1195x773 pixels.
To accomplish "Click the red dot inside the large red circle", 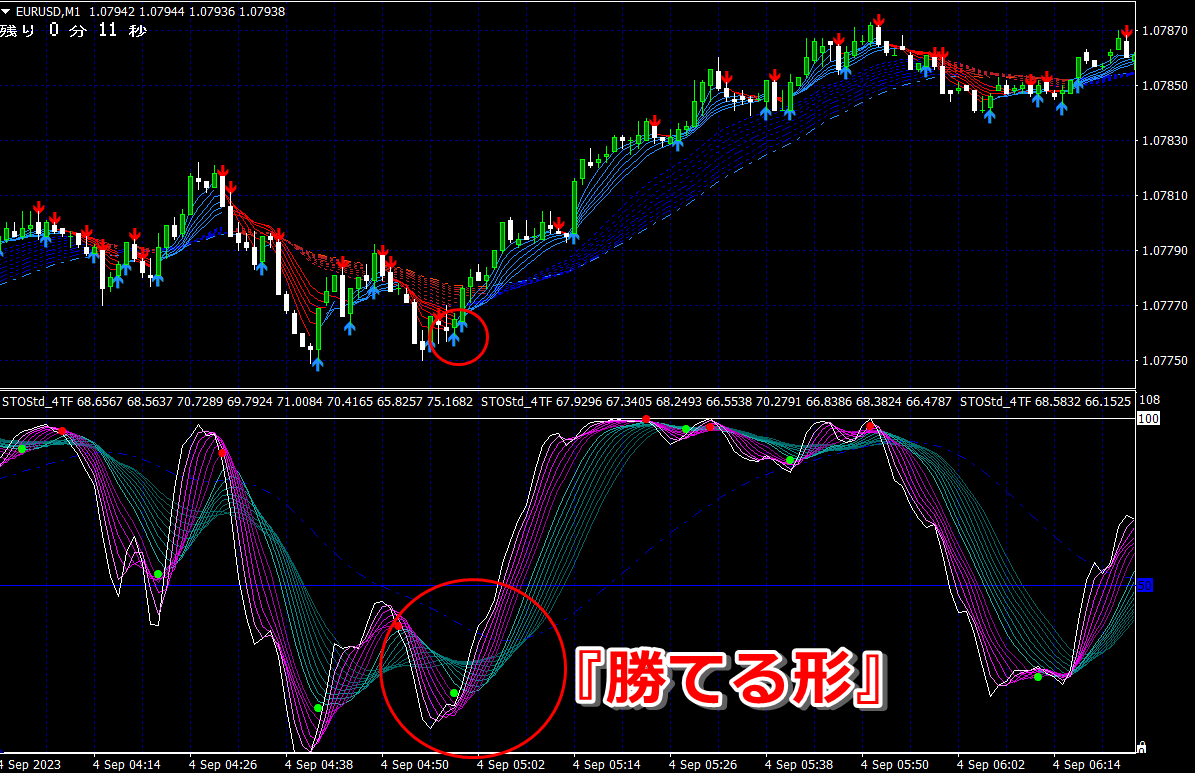I will tap(397, 626).
